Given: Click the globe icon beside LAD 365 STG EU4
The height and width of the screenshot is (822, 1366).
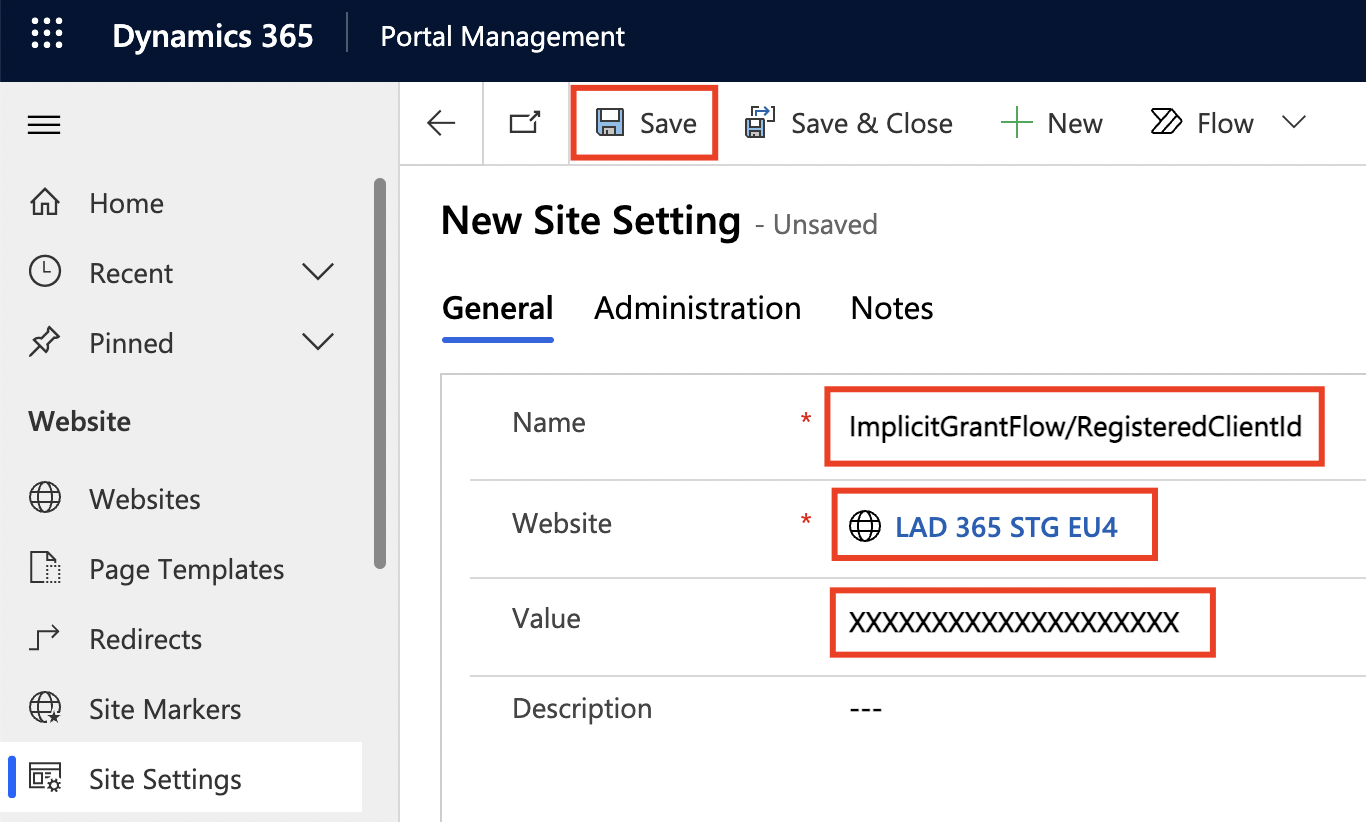Looking at the screenshot, I should tap(865, 526).
